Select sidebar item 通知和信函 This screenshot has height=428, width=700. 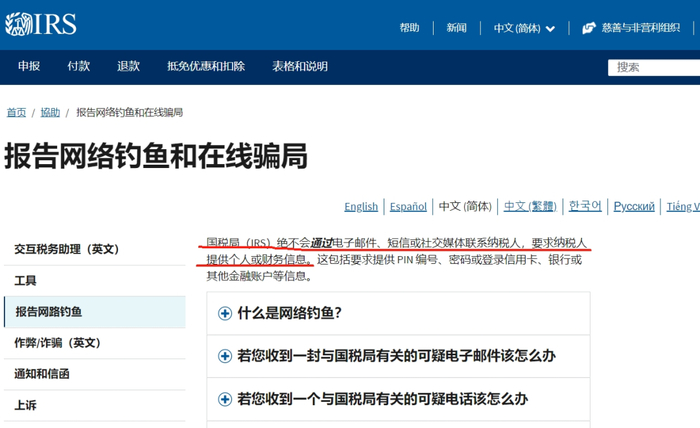pos(95,374)
